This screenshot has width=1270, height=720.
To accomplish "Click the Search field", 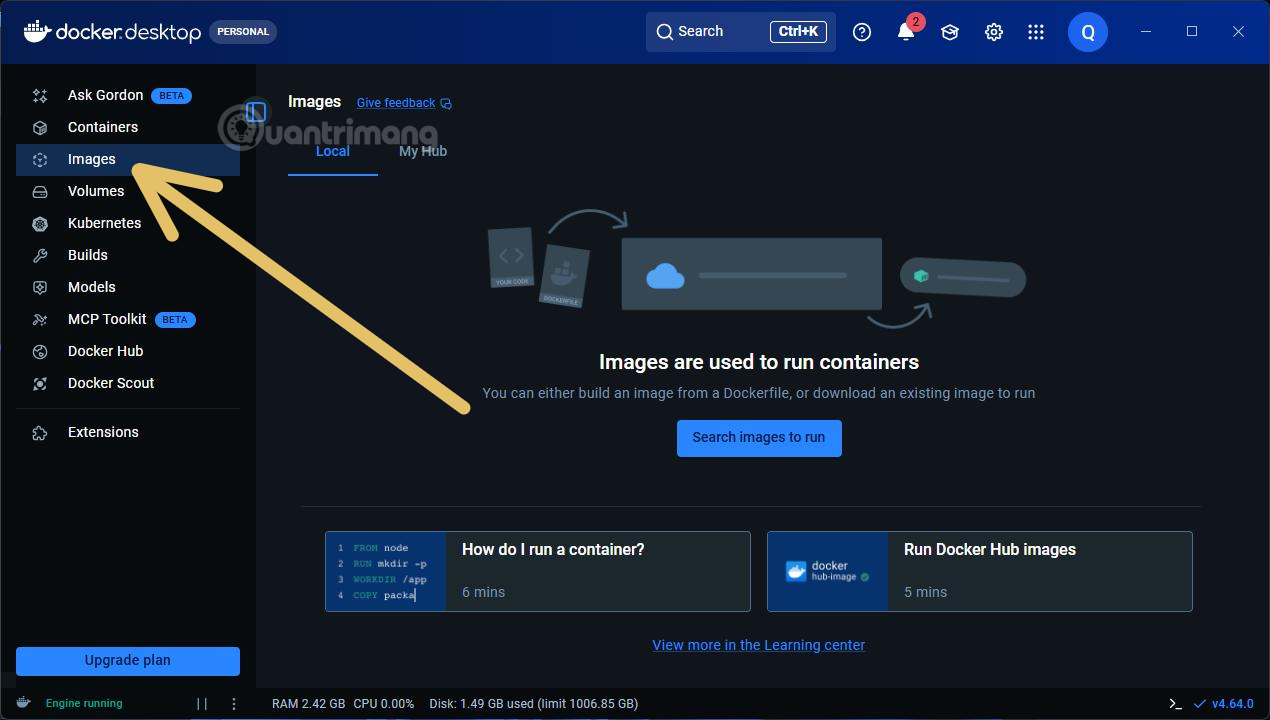I will click(741, 32).
